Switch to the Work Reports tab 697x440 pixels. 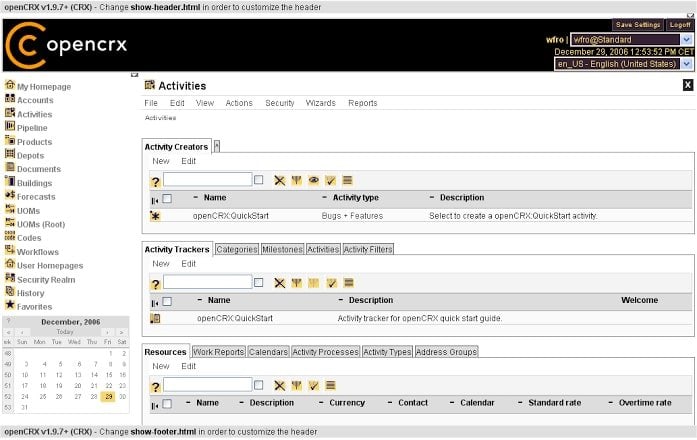(x=218, y=352)
